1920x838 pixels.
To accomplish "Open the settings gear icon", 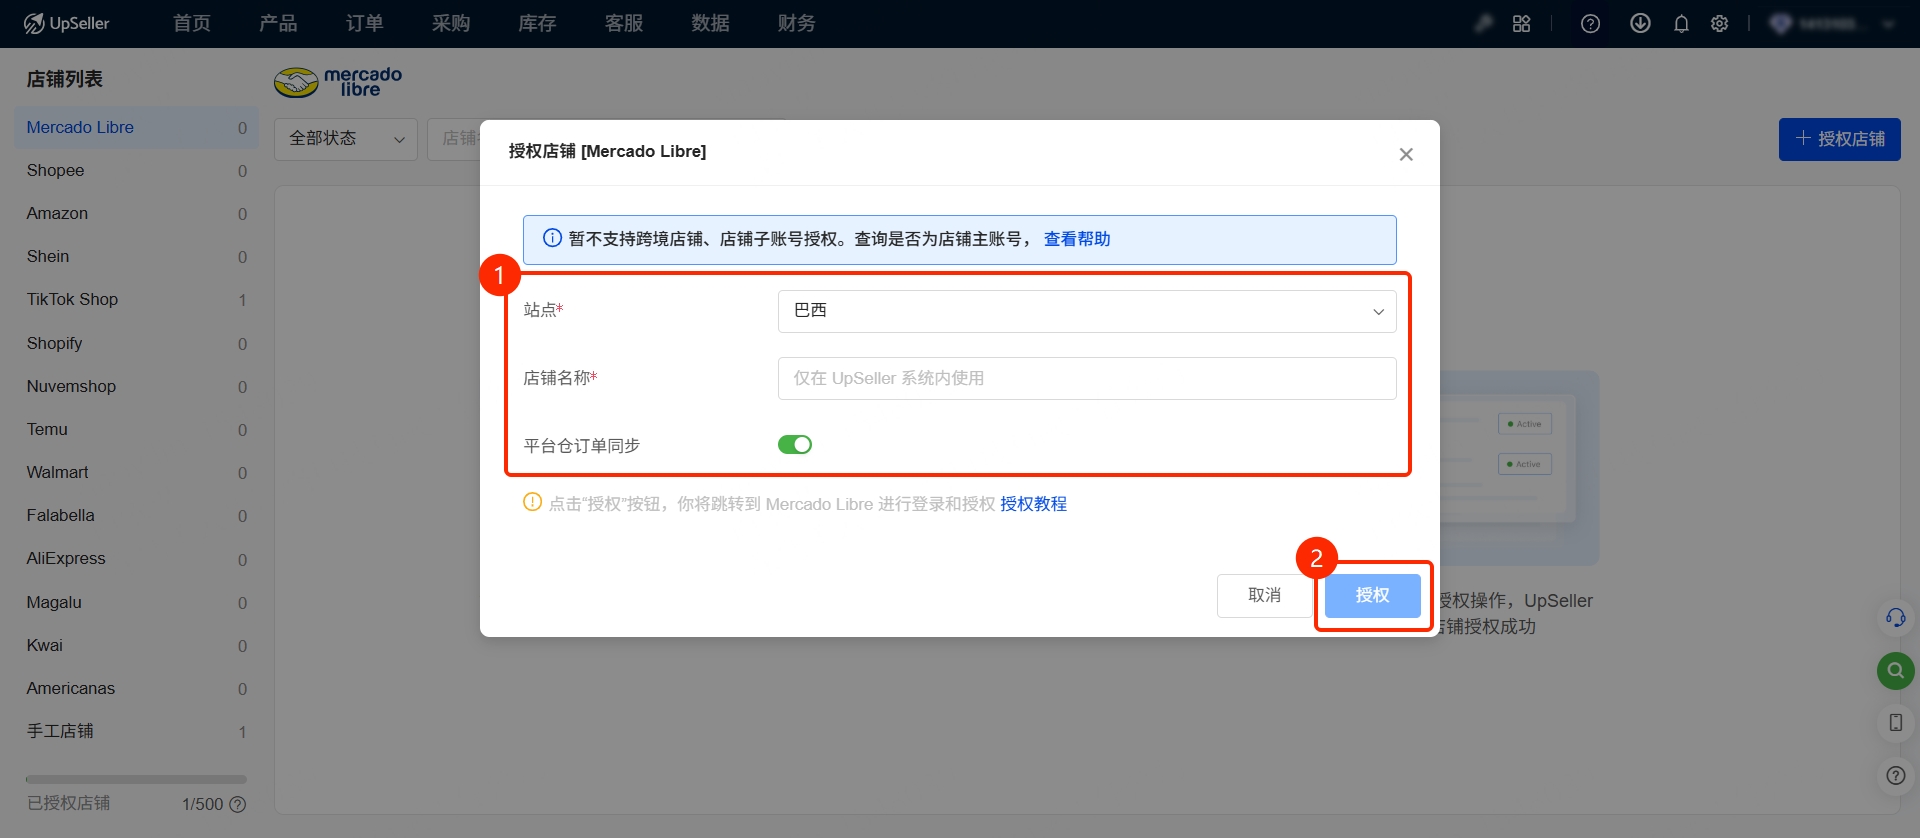I will tap(1719, 23).
